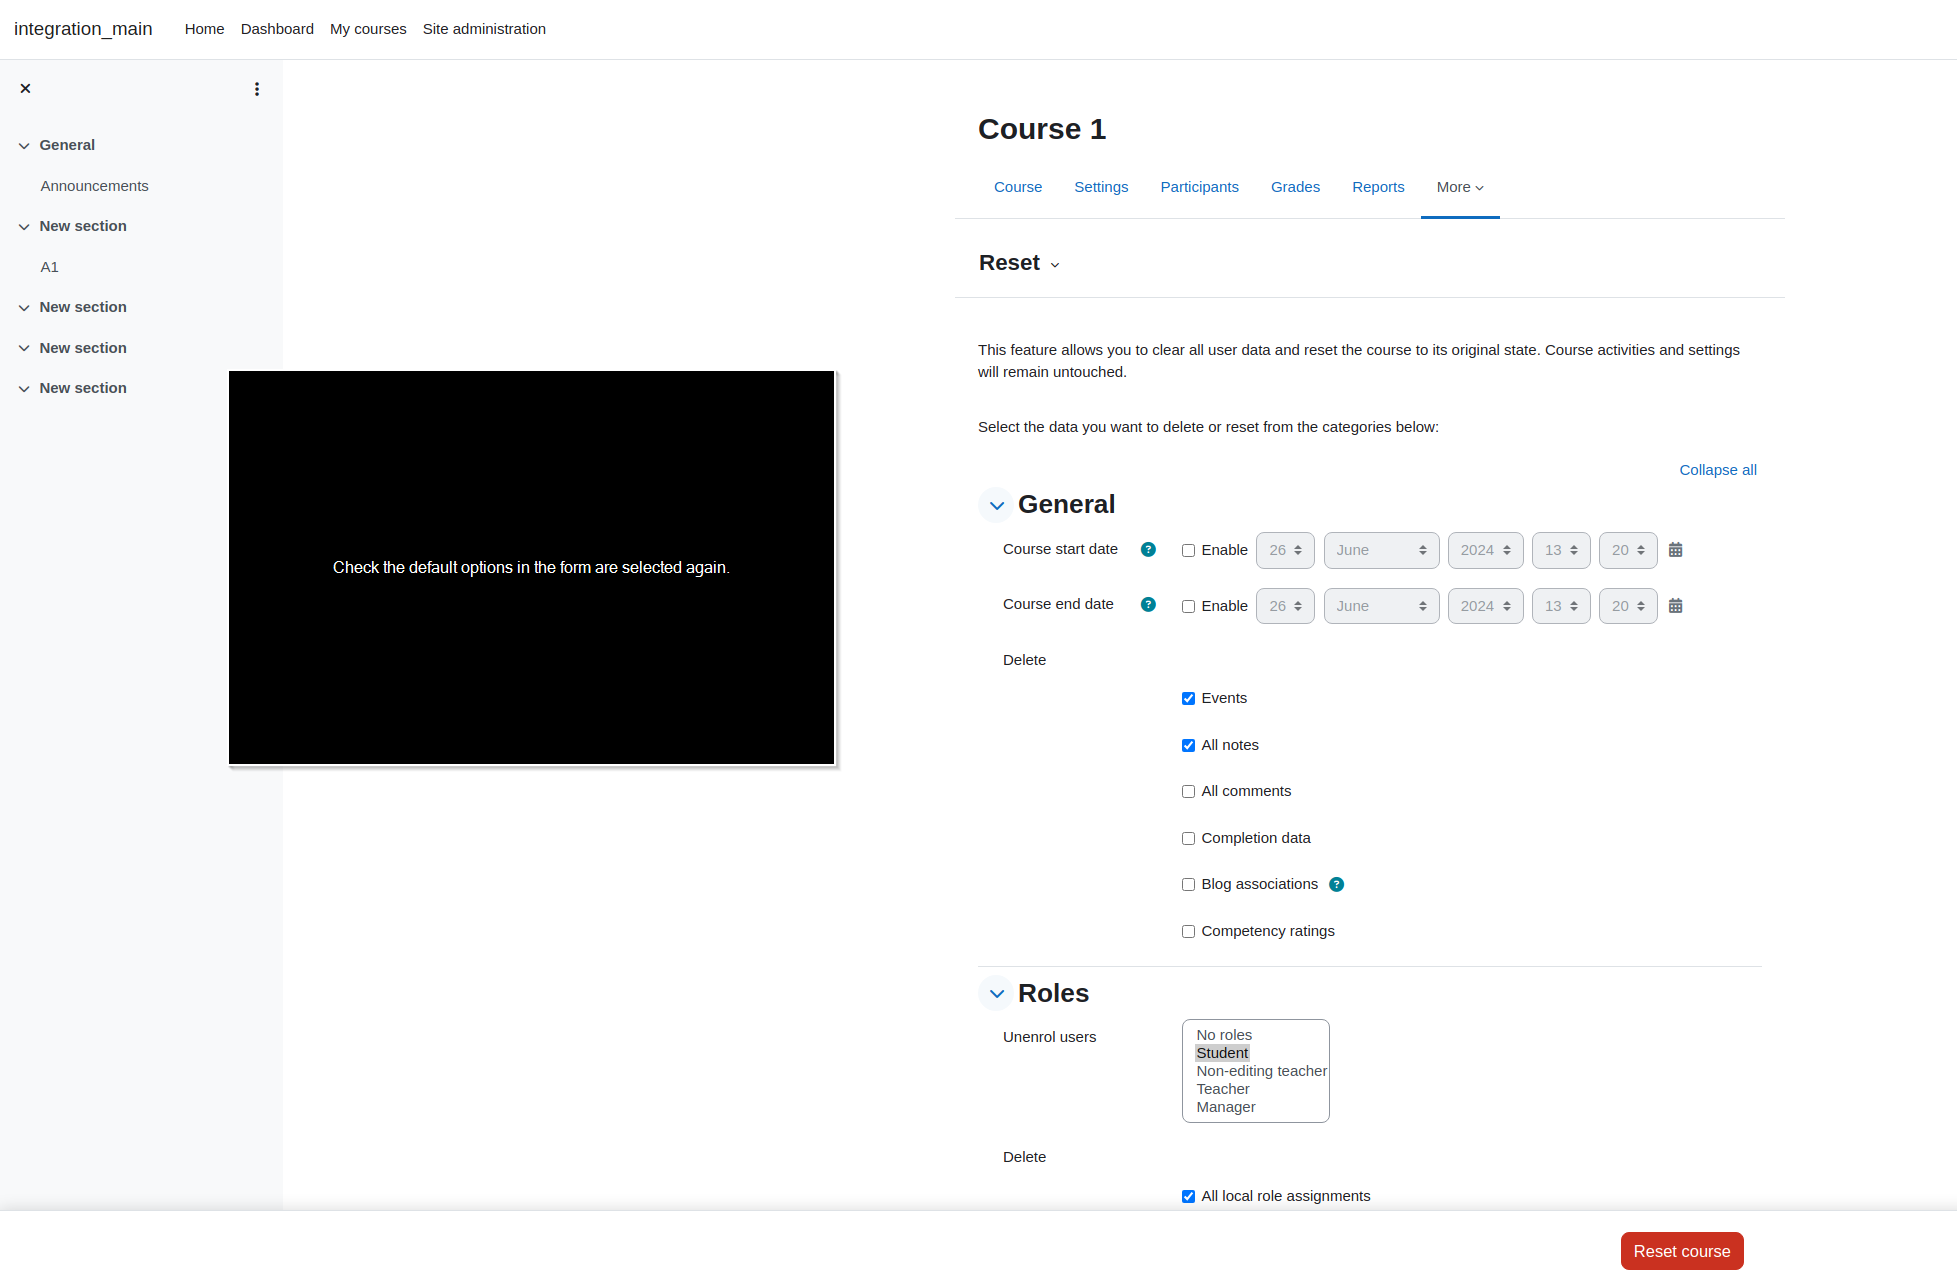Open the end date year dropdown
Image resolution: width=1957 pixels, height=1287 pixels.
coord(1485,606)
